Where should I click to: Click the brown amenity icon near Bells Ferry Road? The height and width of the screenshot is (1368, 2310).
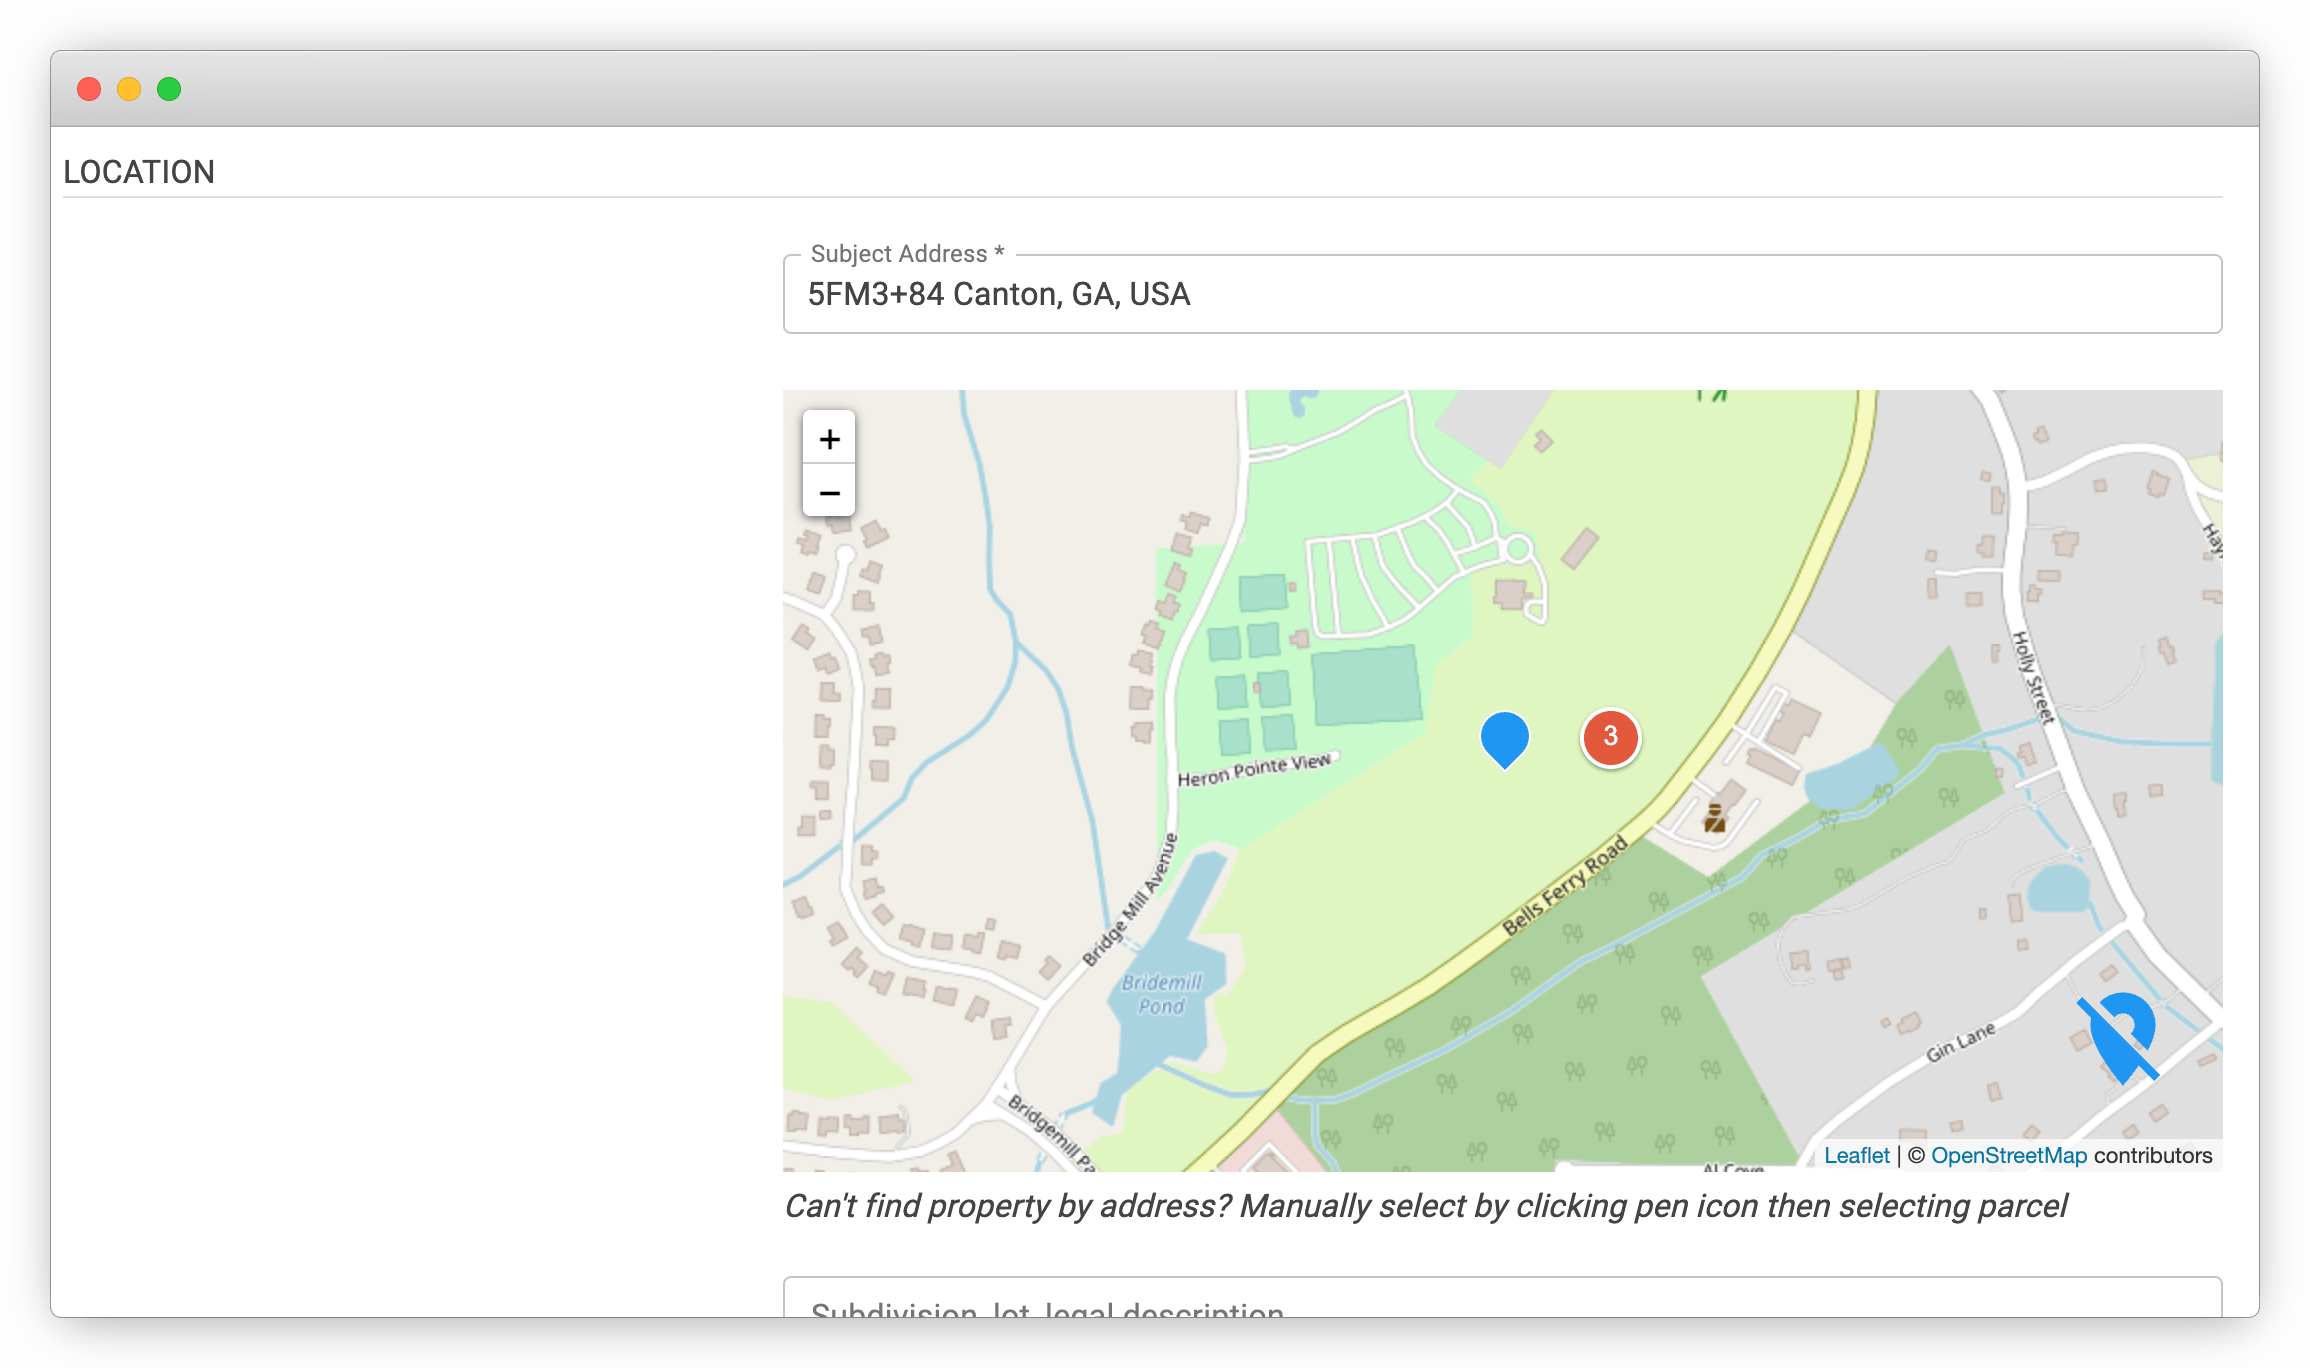(1714, 818)
